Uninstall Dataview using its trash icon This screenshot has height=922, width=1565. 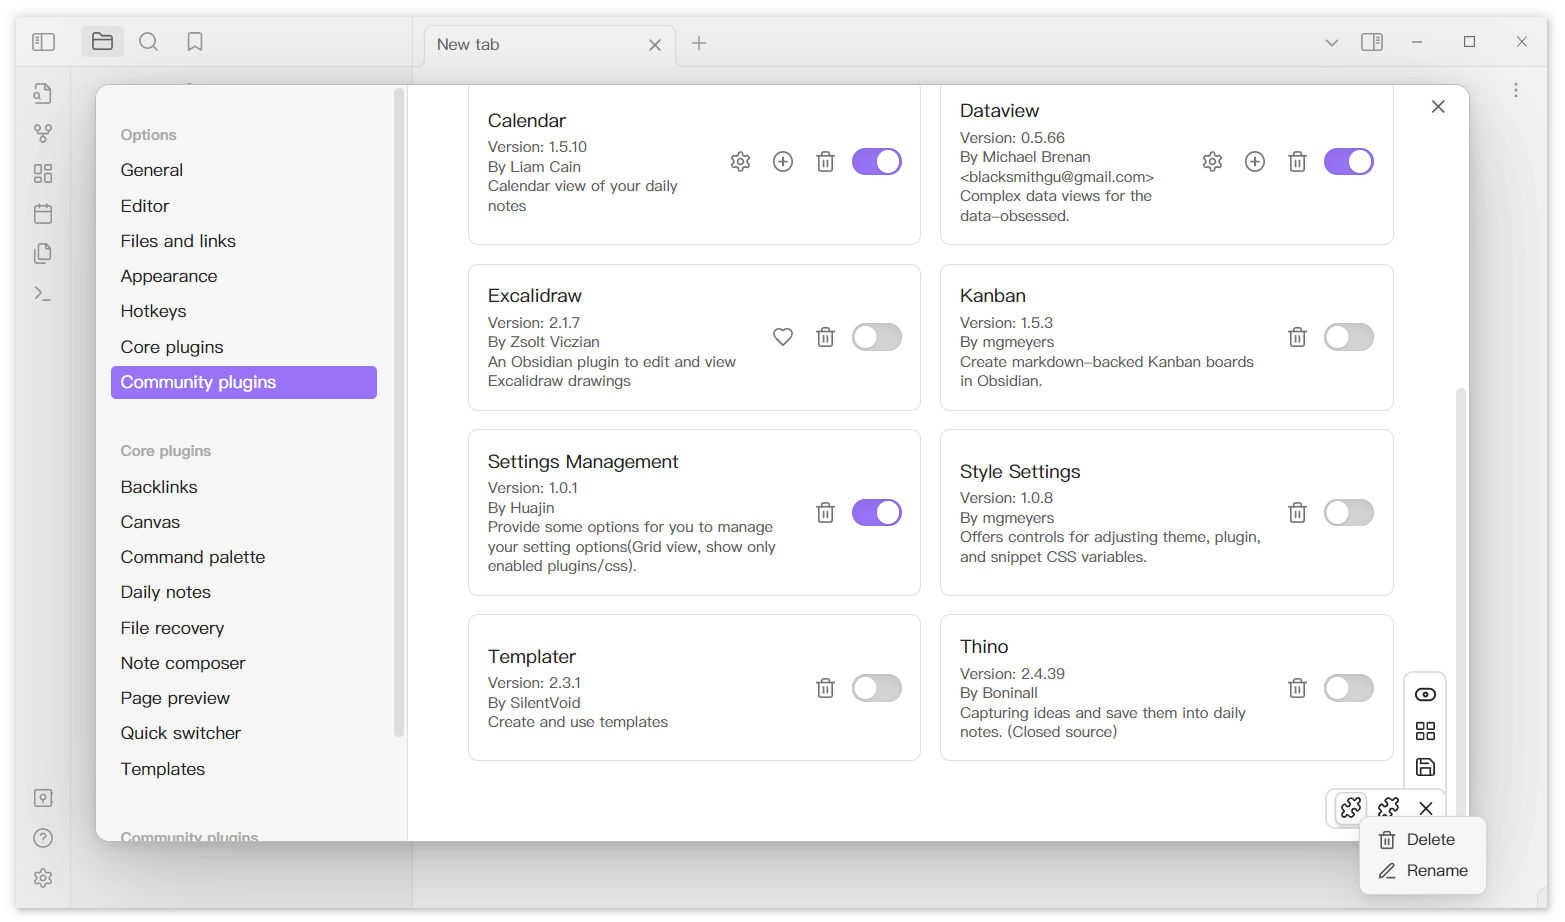pyautogui.click(x=1297, y=162)
